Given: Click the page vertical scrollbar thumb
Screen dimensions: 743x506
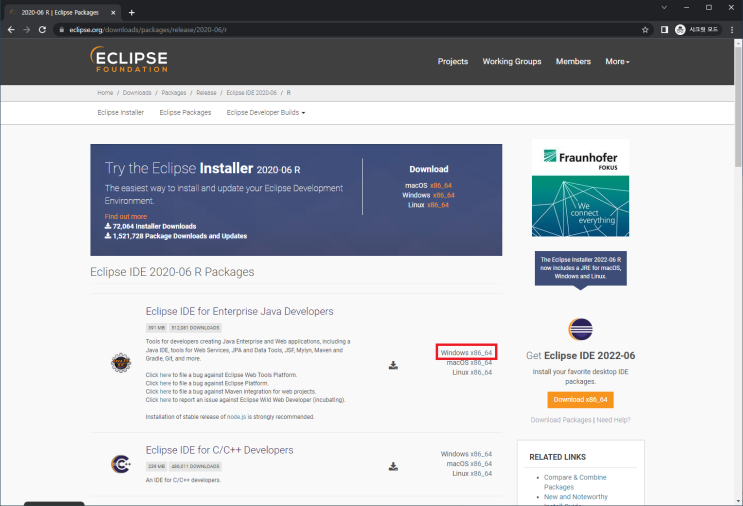Looking at the screenshot, I should (x=738, y=107).
